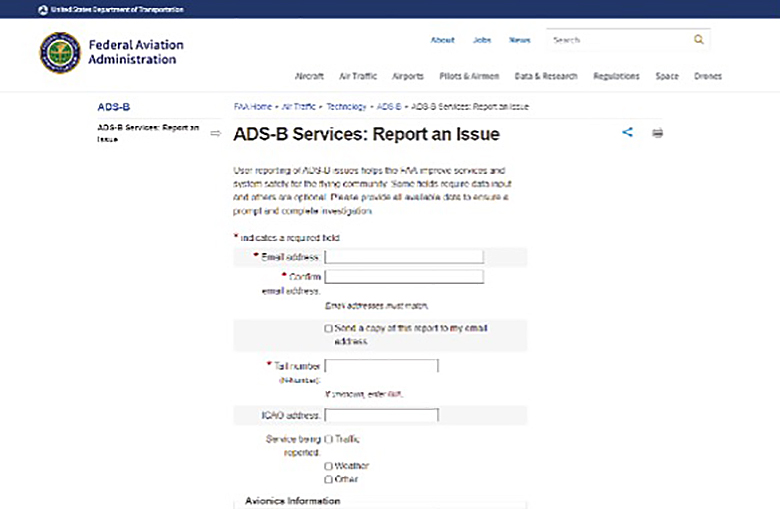Go to ADS-B breadcrumb link
This screenshot has width=780, height=509.
(x=389, y=106)
